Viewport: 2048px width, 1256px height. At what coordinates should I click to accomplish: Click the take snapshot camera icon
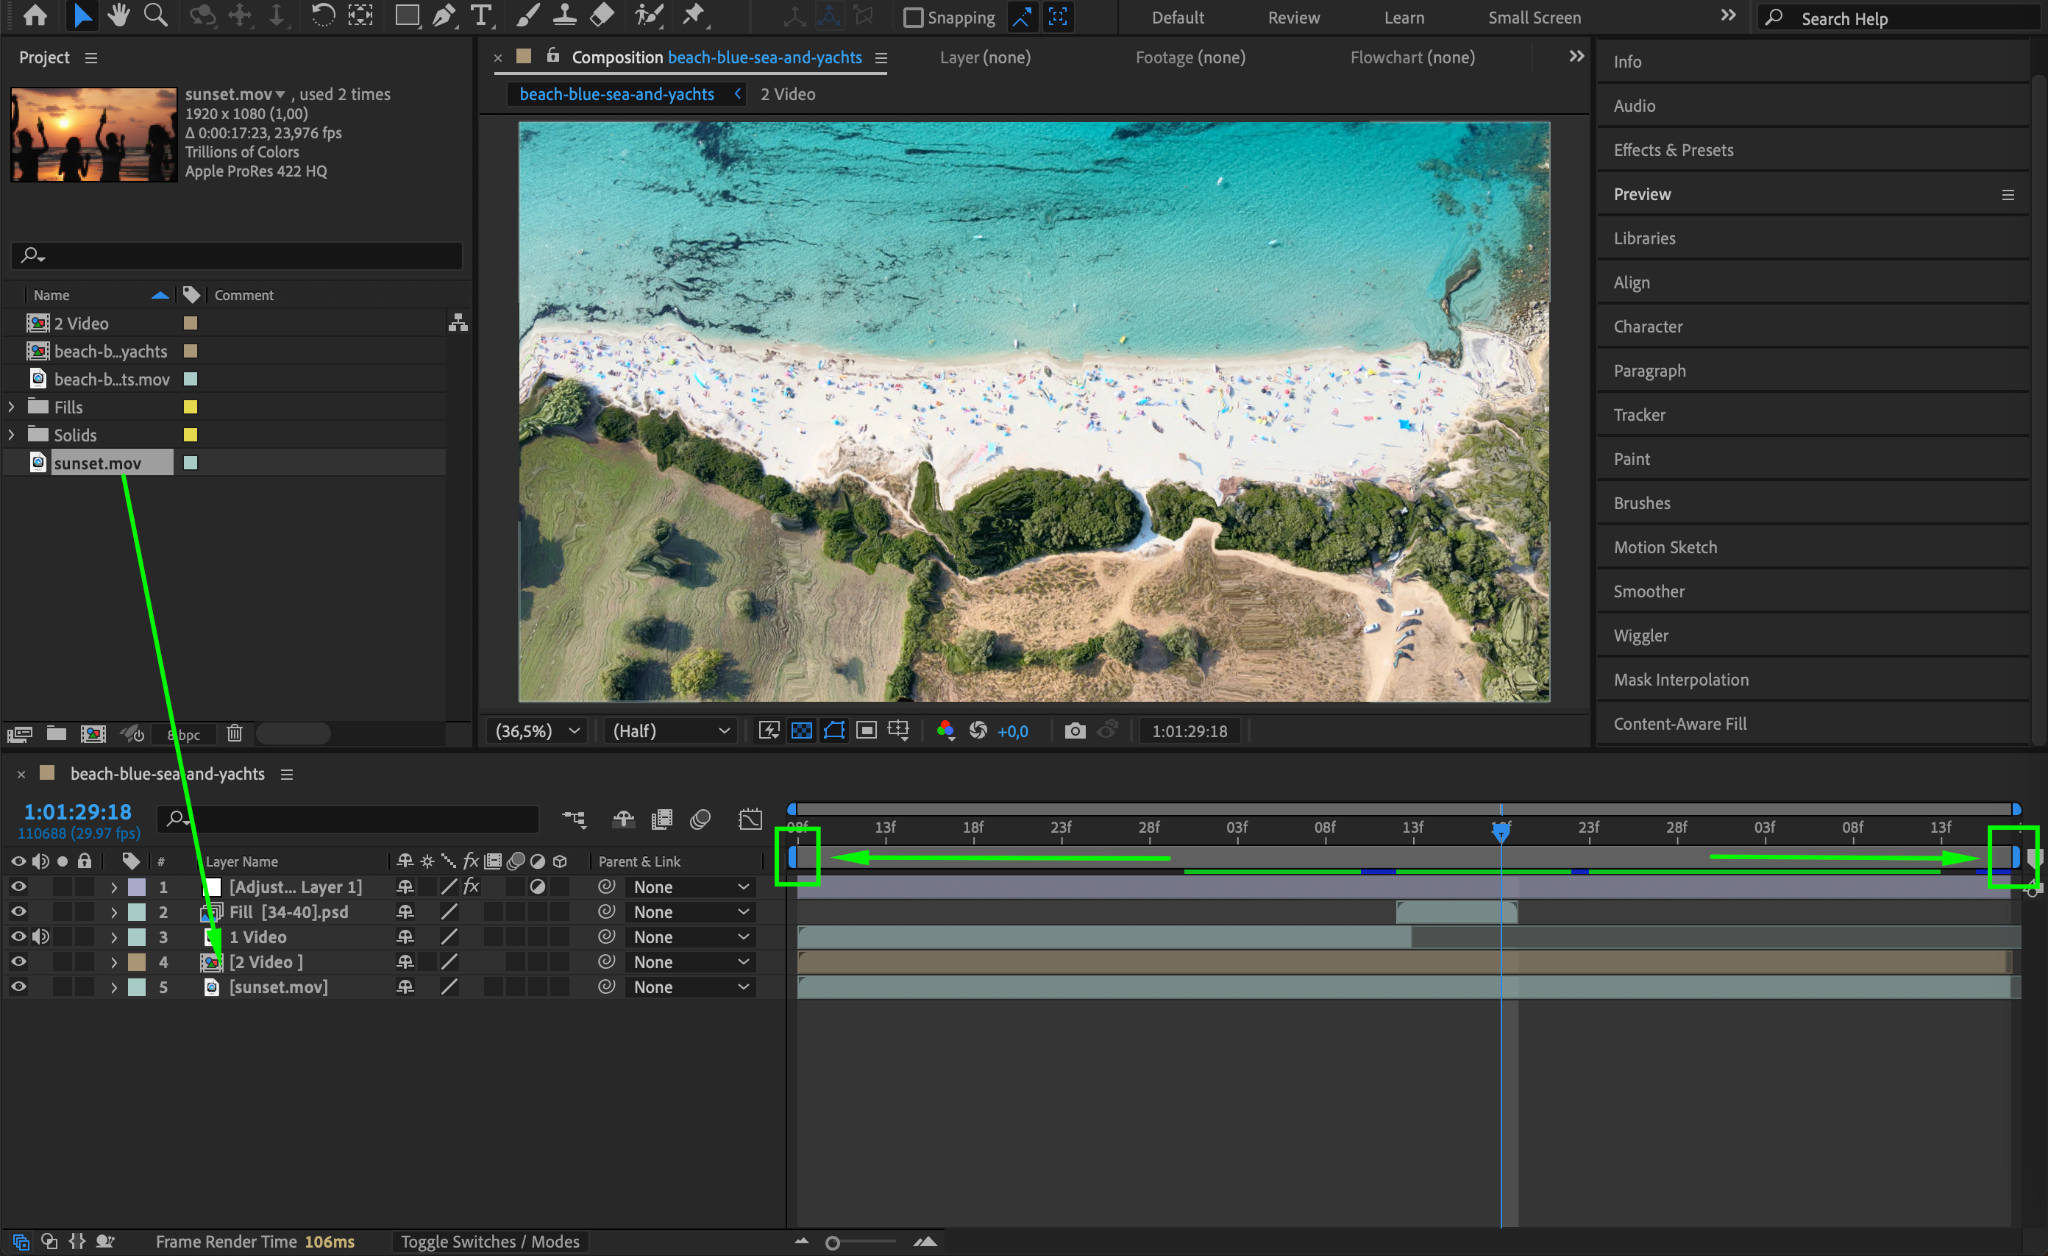[1074, 731]
